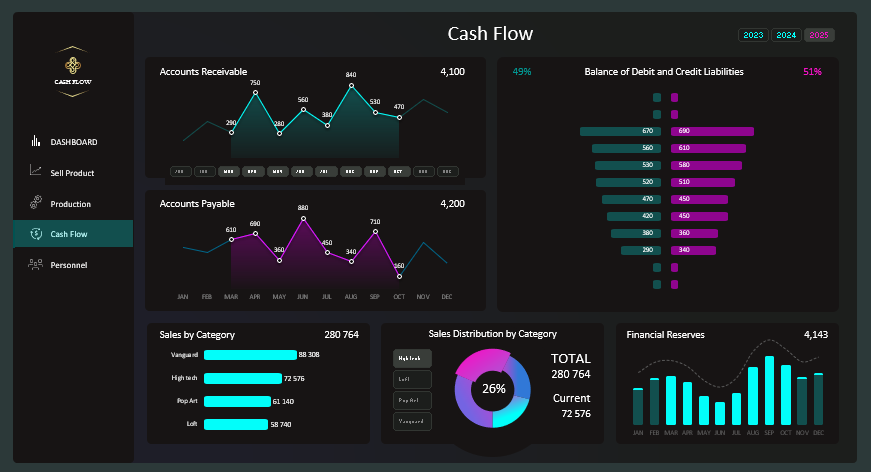Click last month button in slicer row
Viewport: 871px width, 472px height.
pyautogui.click(x=448, y=171)
